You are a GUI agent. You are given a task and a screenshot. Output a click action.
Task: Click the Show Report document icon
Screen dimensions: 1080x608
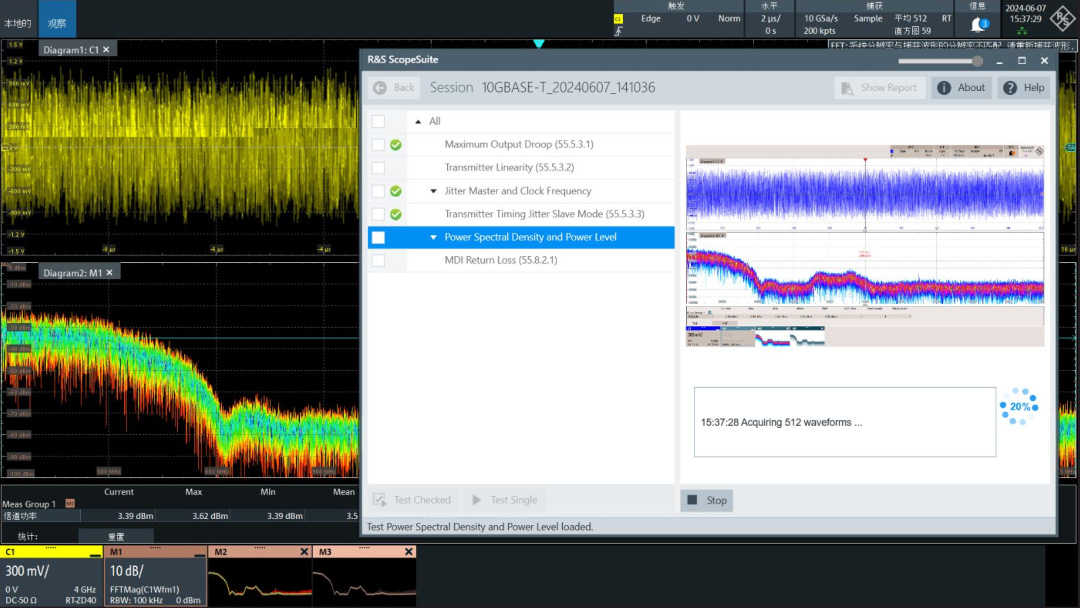(847, 88)
